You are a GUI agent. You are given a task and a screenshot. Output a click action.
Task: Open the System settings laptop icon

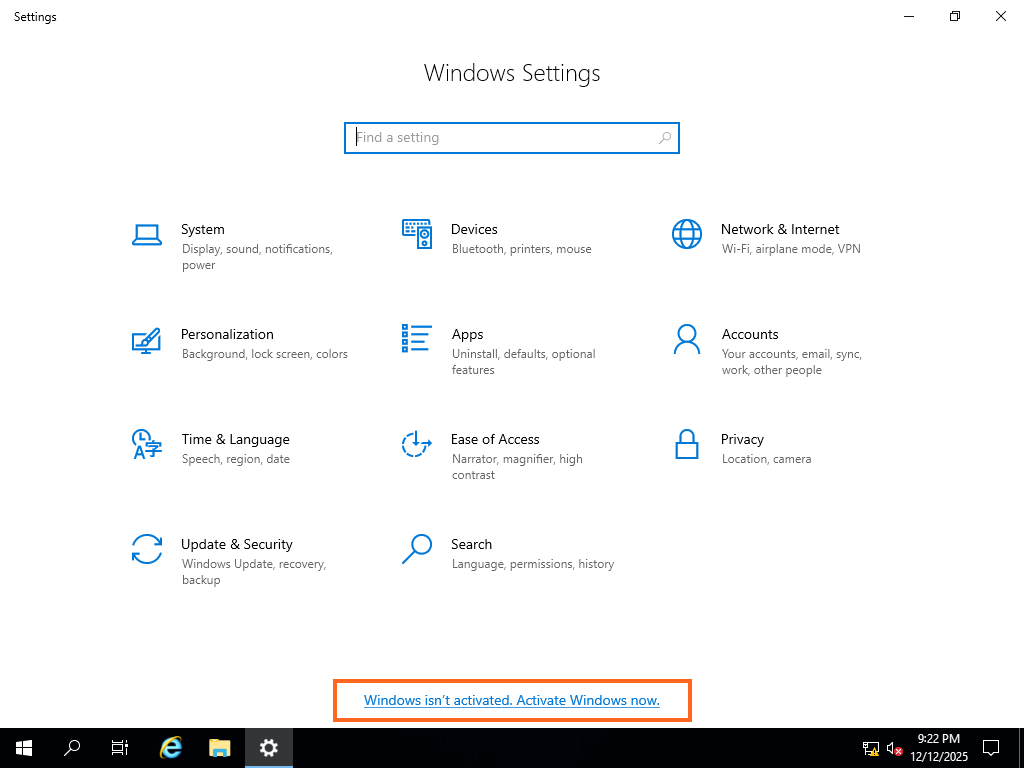[x=147, y=235]
